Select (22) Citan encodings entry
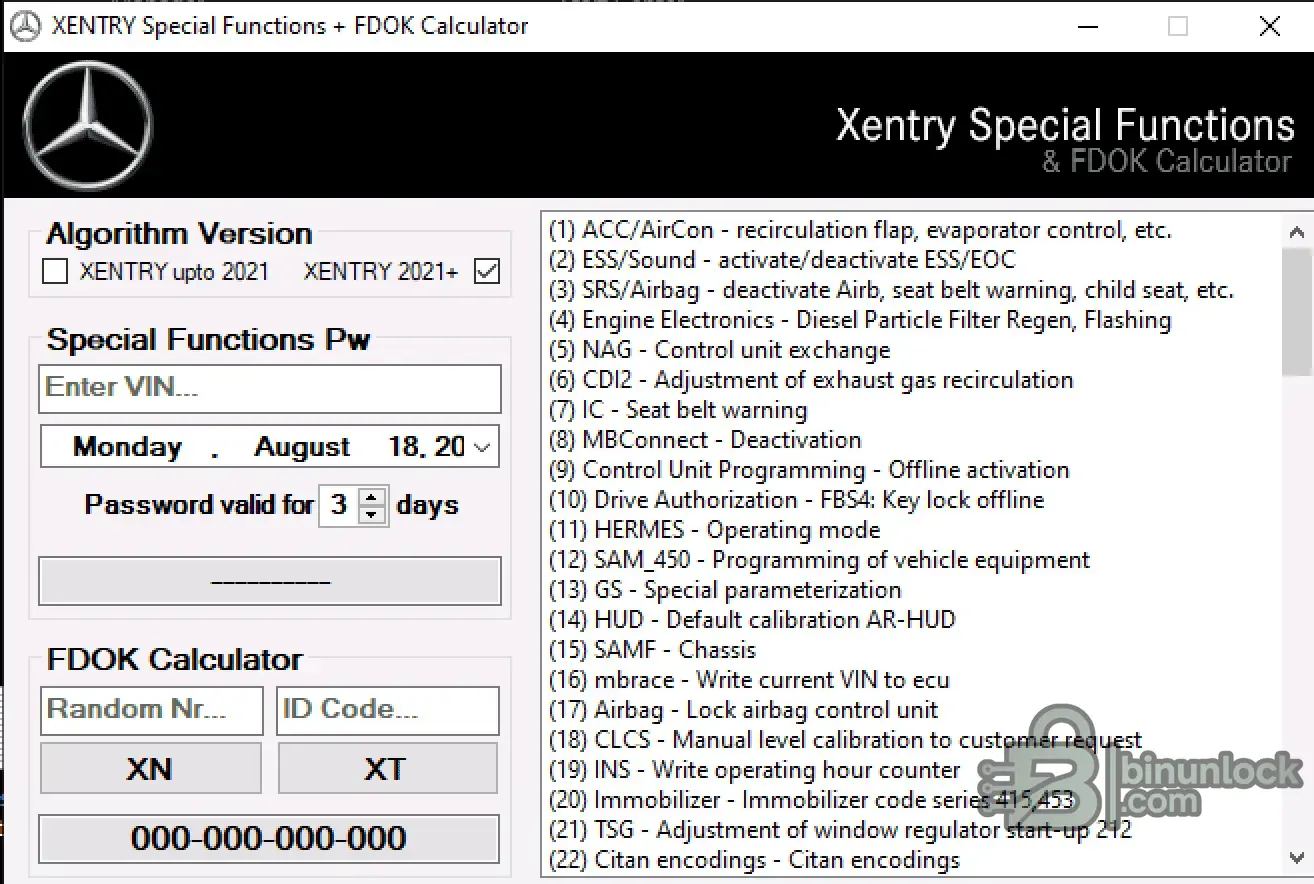 [x=754, y=860]
